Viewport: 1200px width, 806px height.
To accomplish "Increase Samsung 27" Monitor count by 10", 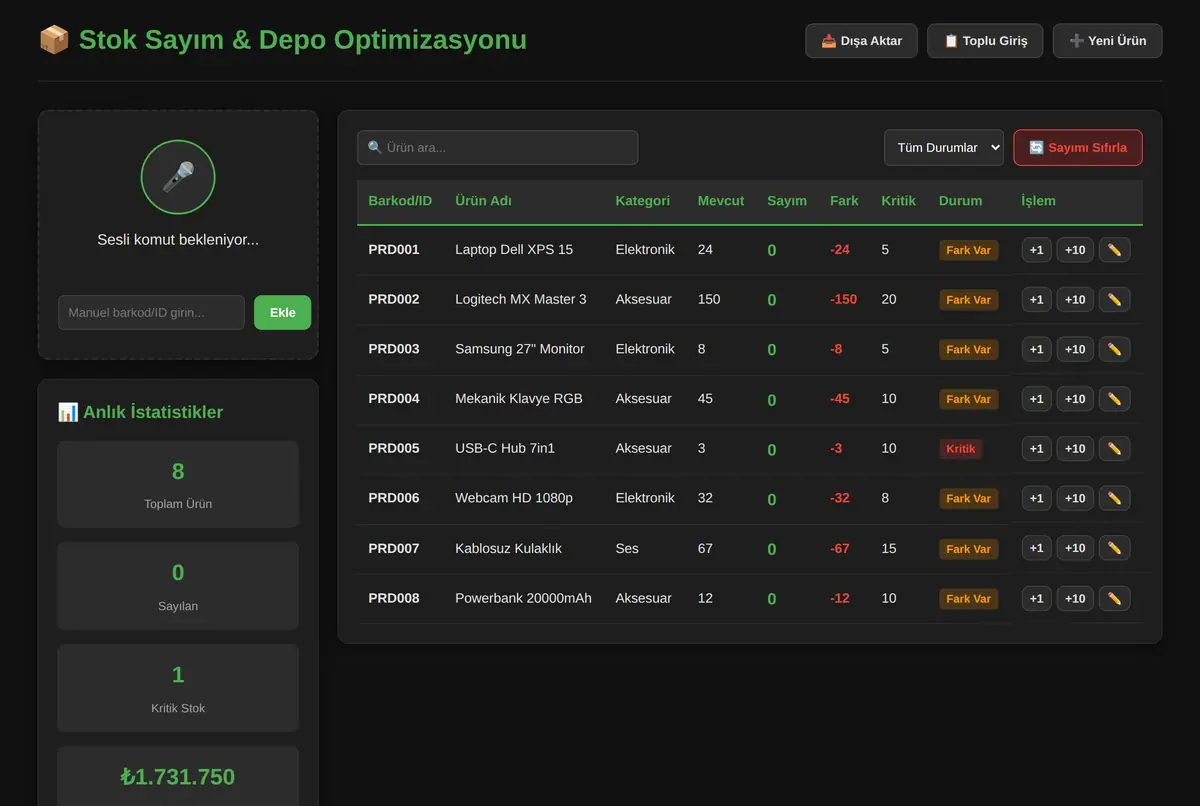I will click(1075, 349).
